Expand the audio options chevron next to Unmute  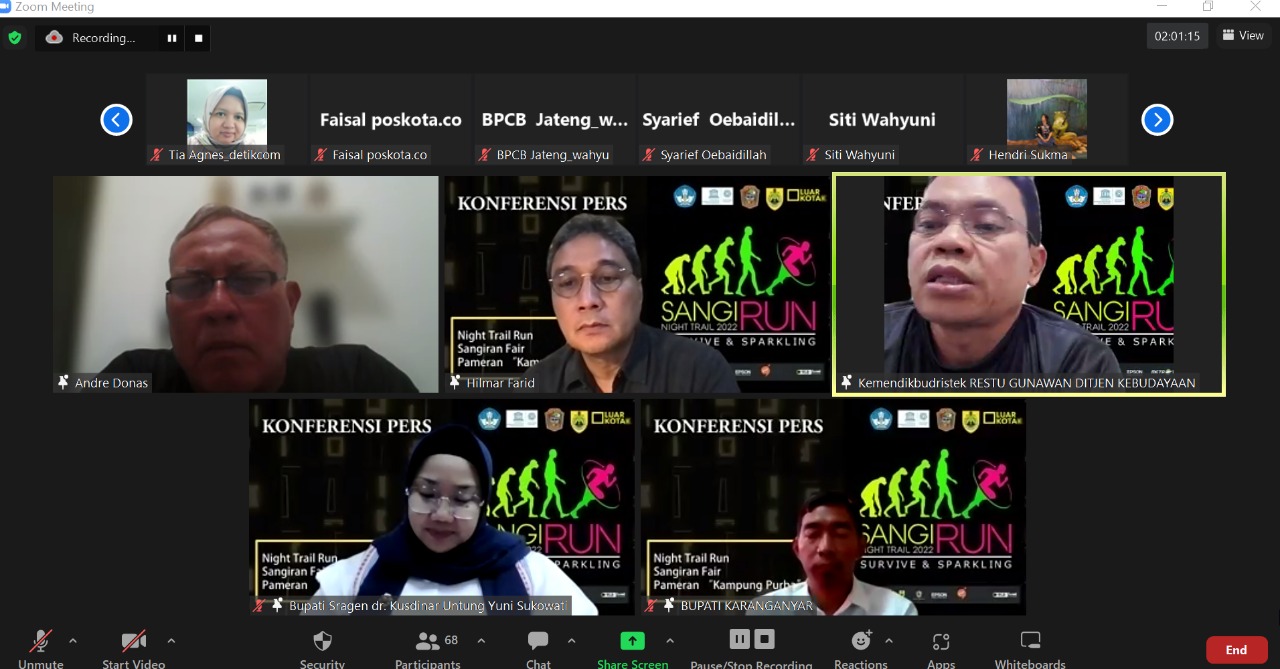(x=70, y=641)
